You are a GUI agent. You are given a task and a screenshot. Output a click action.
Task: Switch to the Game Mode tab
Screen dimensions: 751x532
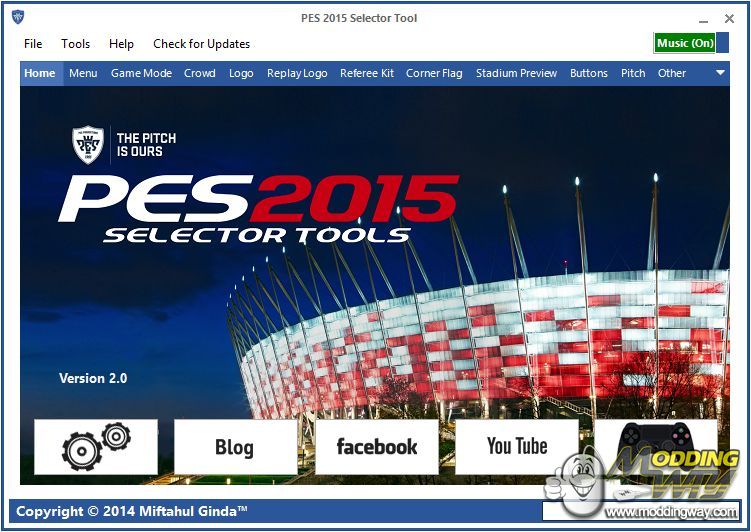click(x=141, y=73)
